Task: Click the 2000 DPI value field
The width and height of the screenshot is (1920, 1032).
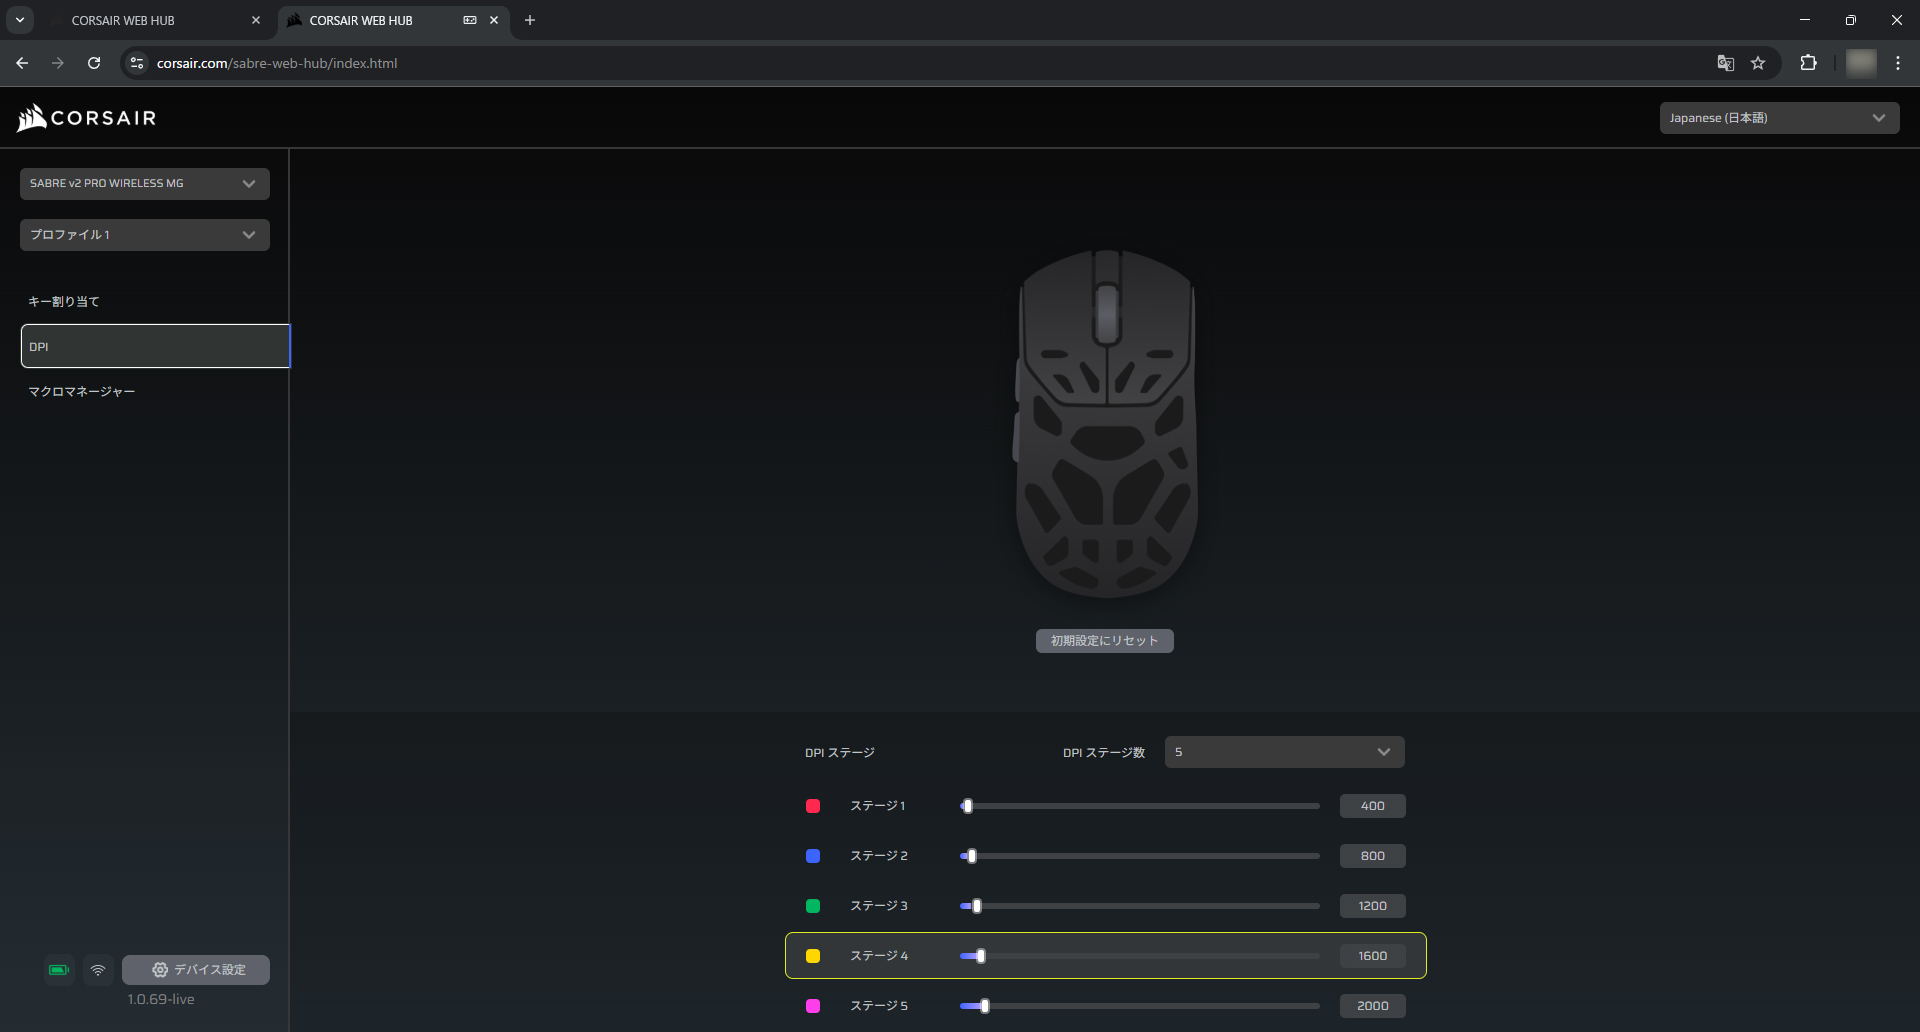Action: [1373, 1006]
